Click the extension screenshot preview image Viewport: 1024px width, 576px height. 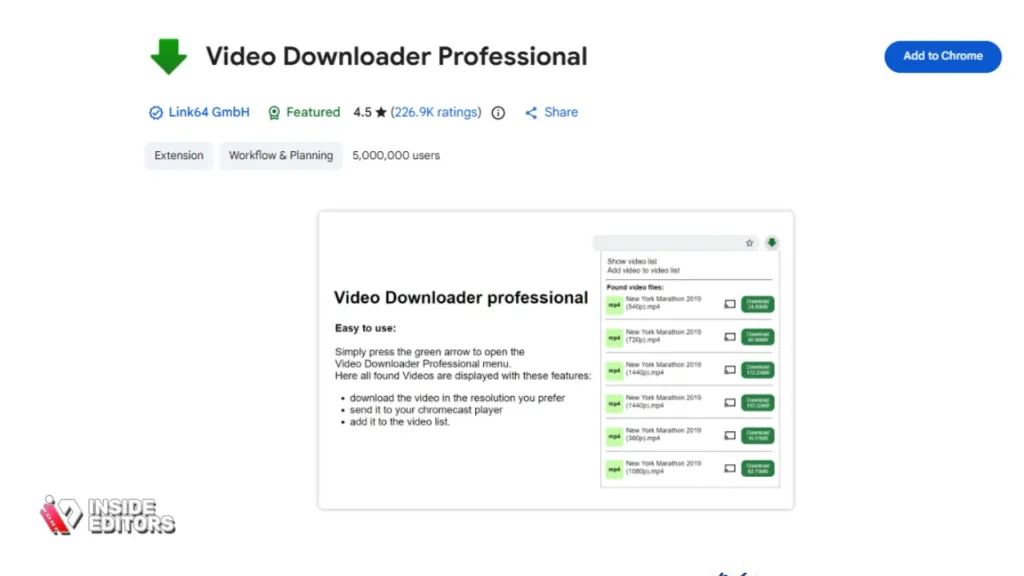556,360
